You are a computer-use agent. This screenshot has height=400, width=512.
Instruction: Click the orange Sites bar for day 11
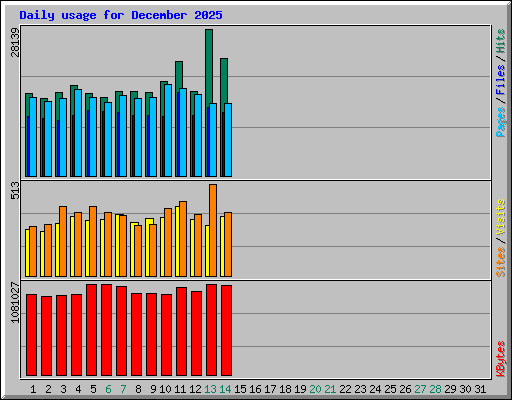click(x=183, y=239)
